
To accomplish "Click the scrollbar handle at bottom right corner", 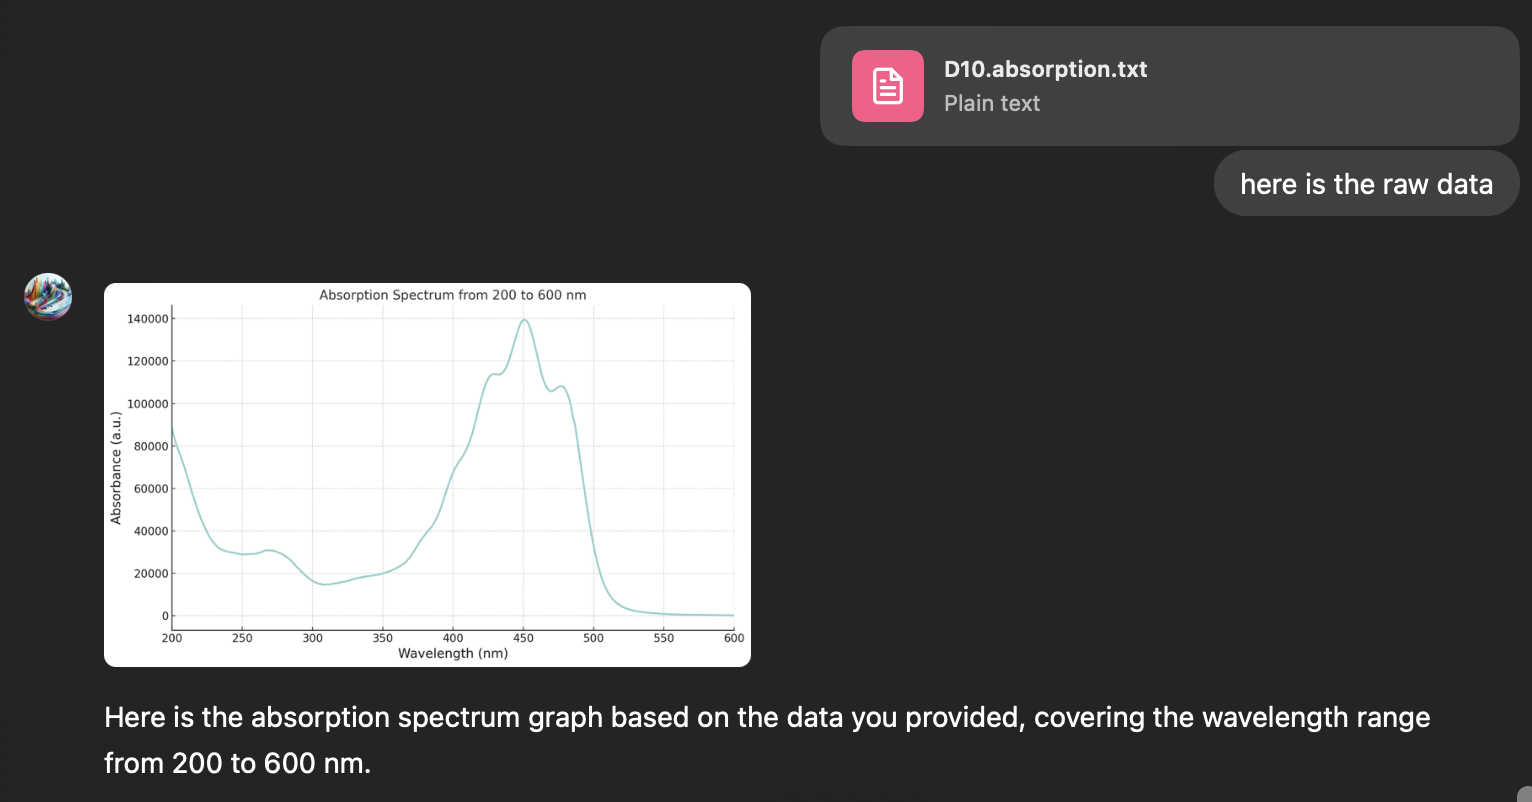I will coord(1525,795).
